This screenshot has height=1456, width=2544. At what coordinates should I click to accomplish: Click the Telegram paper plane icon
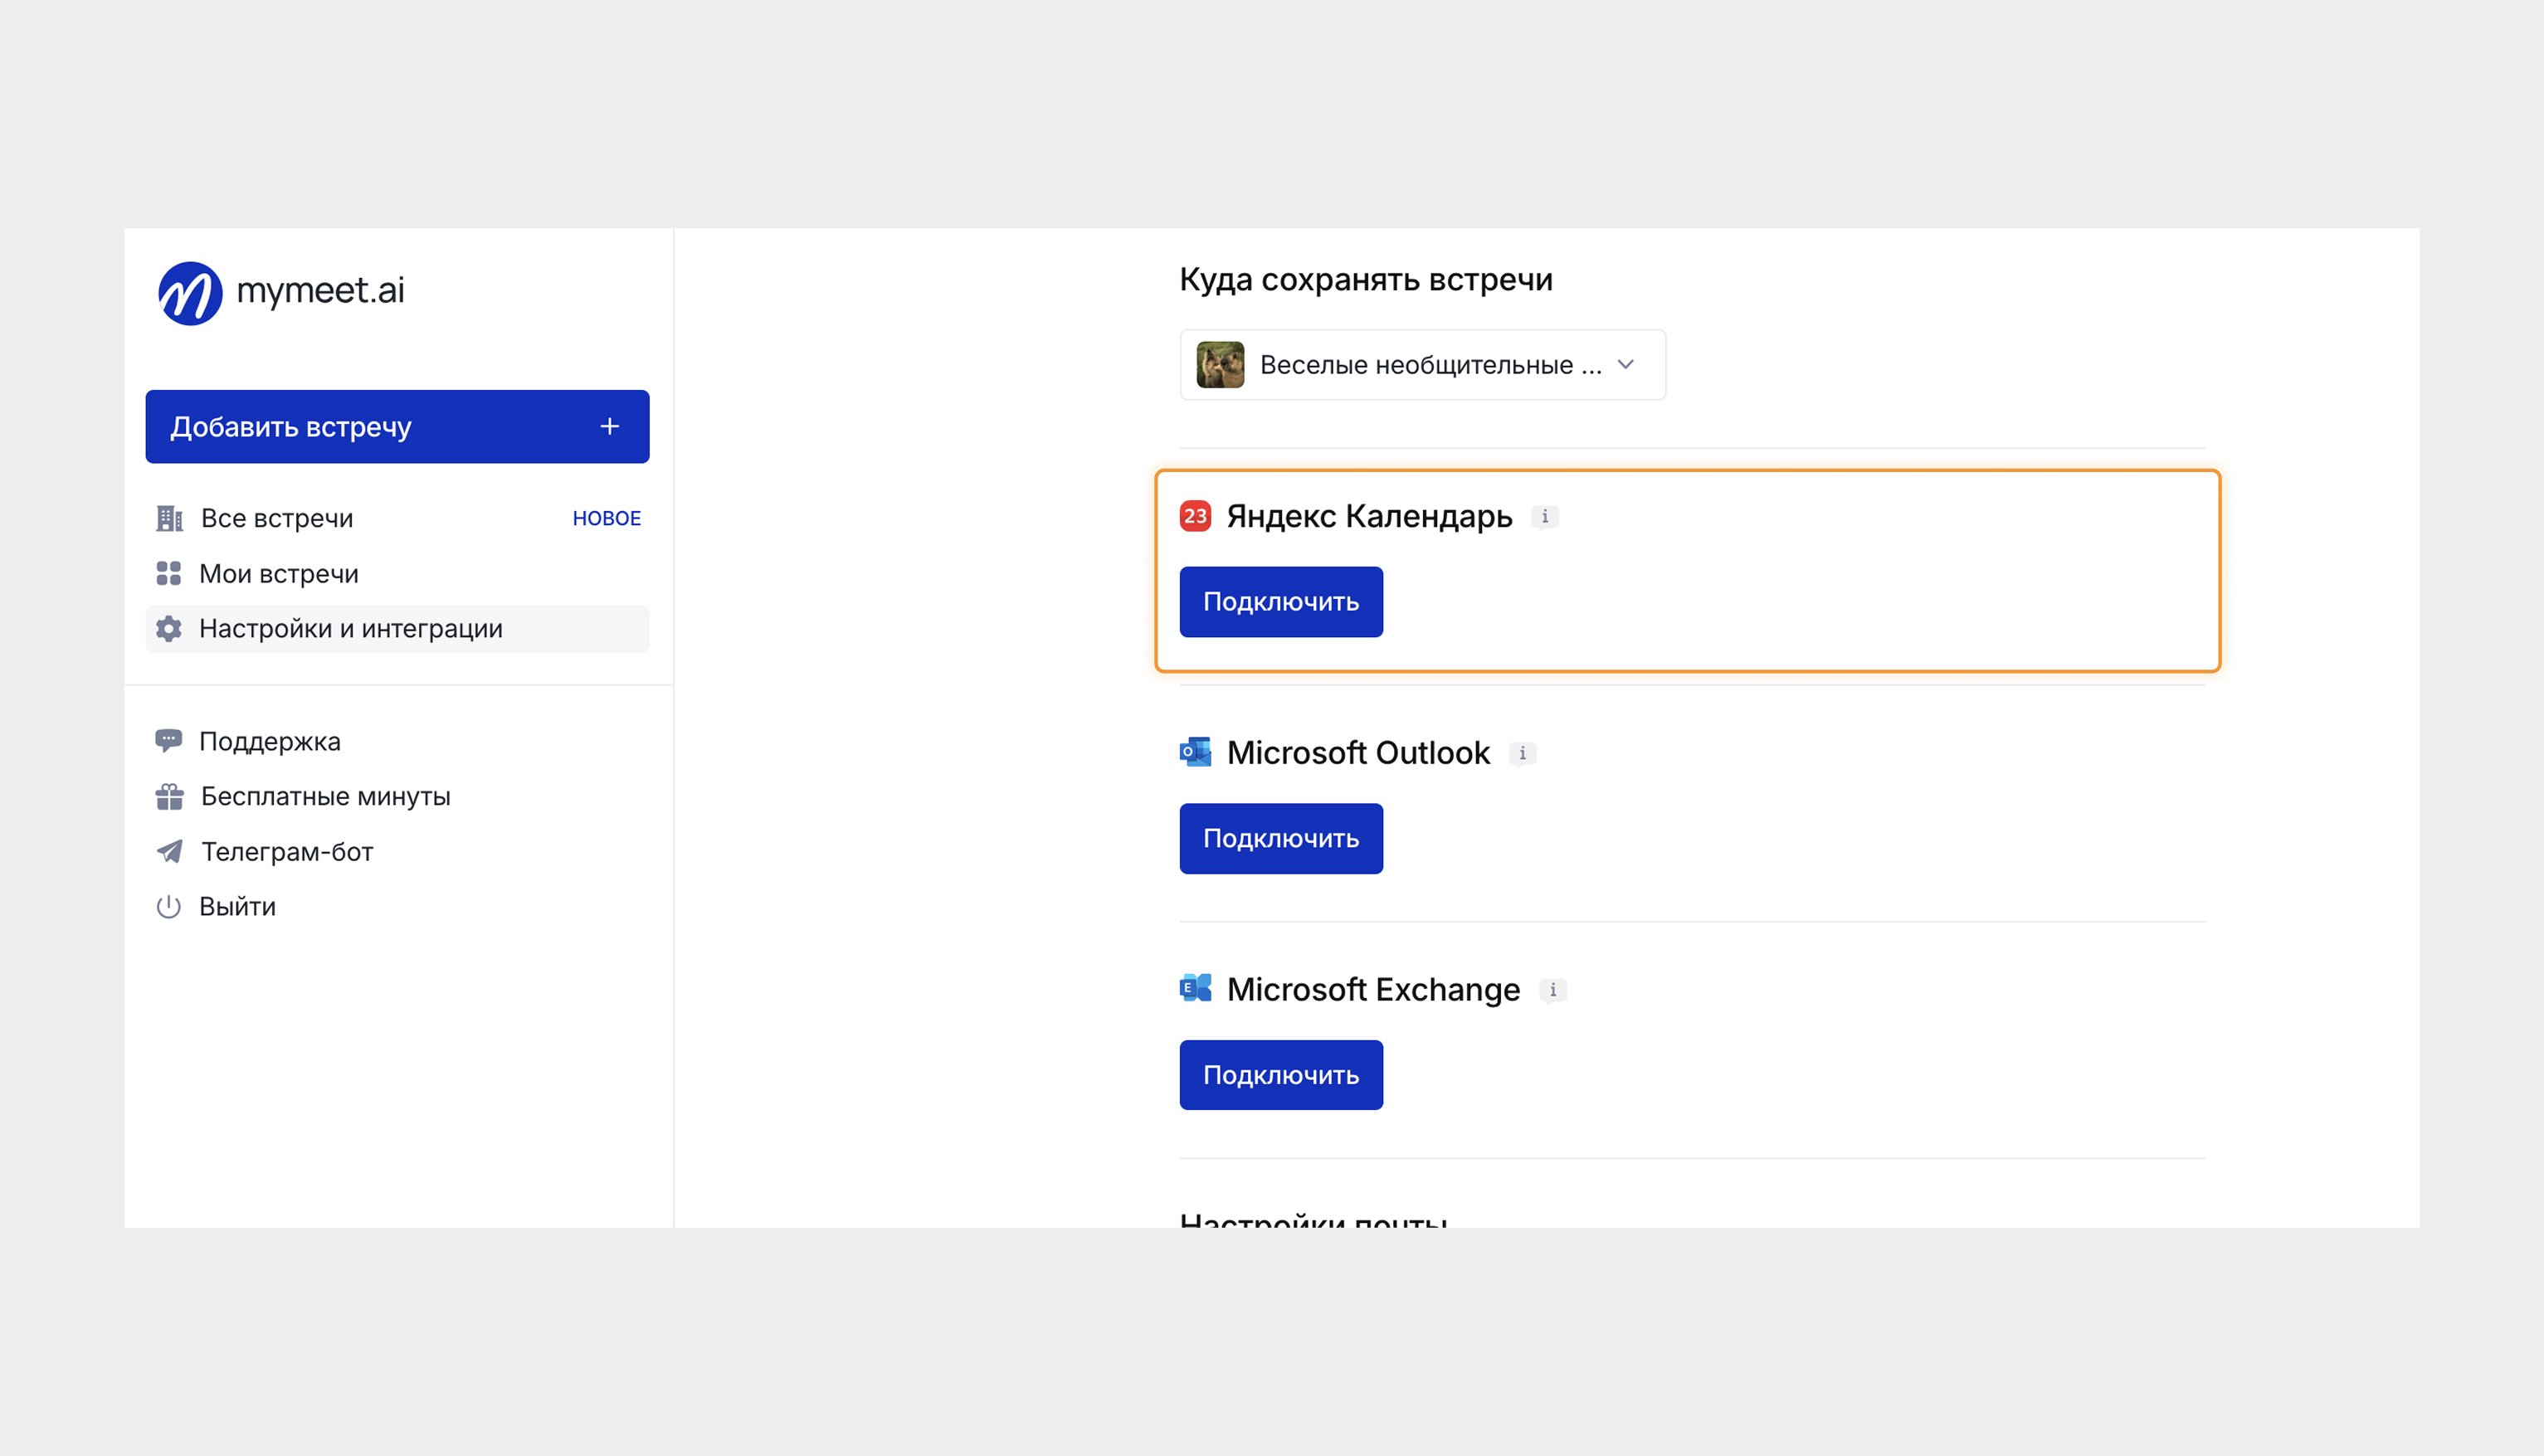pyautogui.click(x=169, y=851)
